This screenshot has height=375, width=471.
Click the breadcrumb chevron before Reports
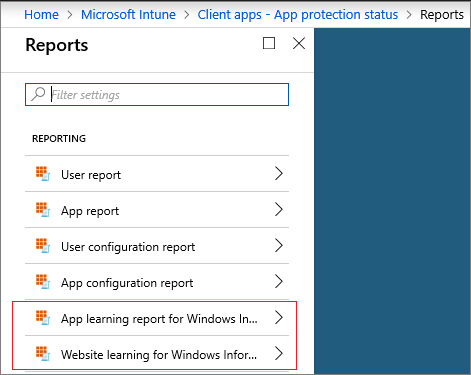coord(409,15)
